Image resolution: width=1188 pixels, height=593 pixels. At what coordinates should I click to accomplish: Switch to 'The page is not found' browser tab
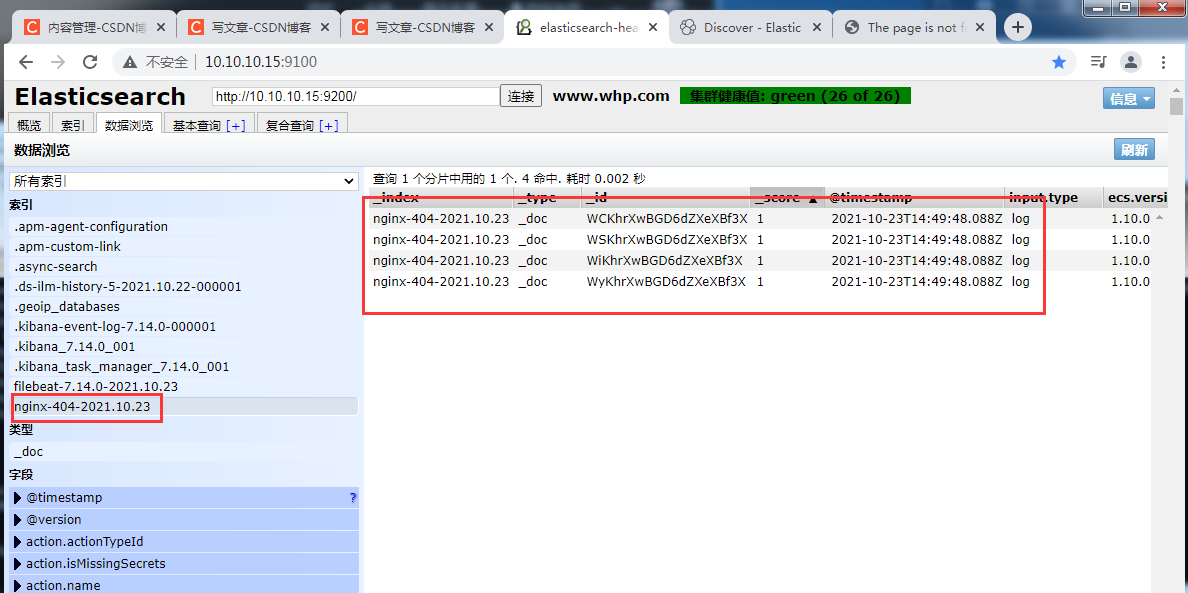(x=914, y=28)
